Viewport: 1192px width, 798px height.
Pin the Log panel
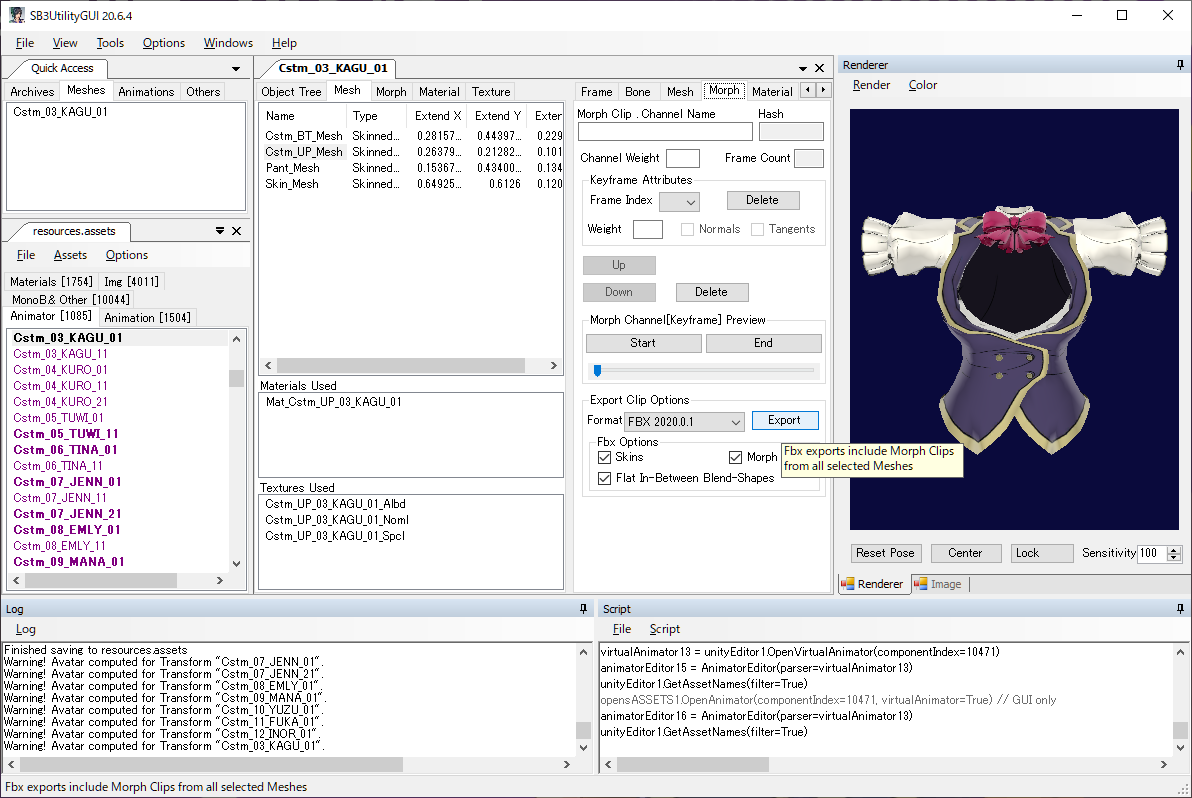[583, 609]
